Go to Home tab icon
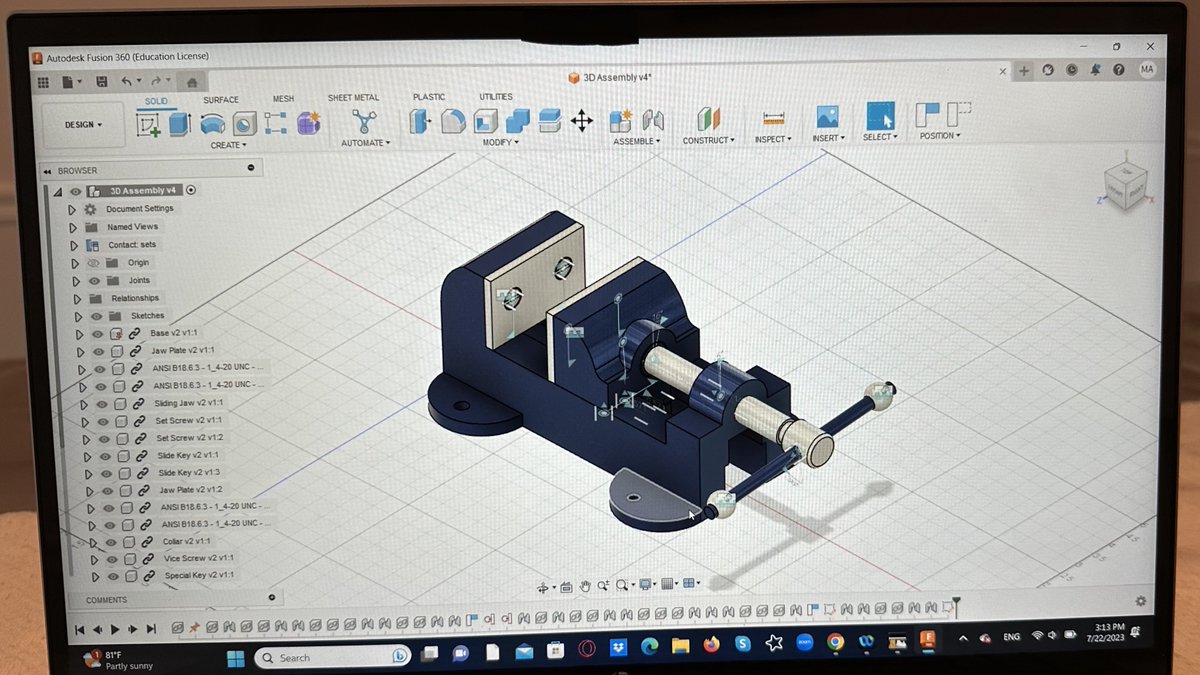Screen dimensions: 1200x675 coord(191,81)
